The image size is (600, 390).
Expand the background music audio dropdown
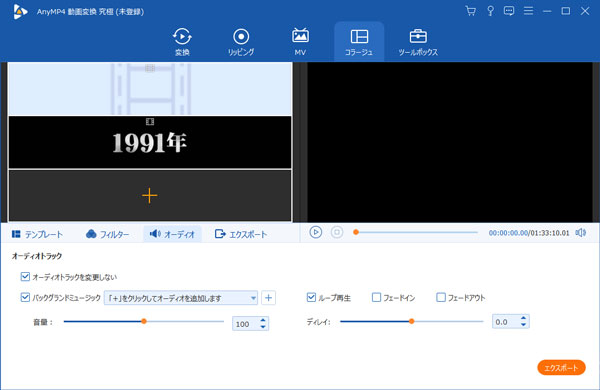click(181, 298)
